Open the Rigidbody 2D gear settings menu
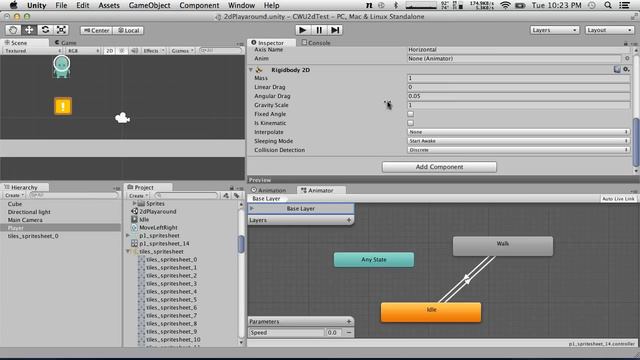The image size is (640, 360). (x=626, y=69)
